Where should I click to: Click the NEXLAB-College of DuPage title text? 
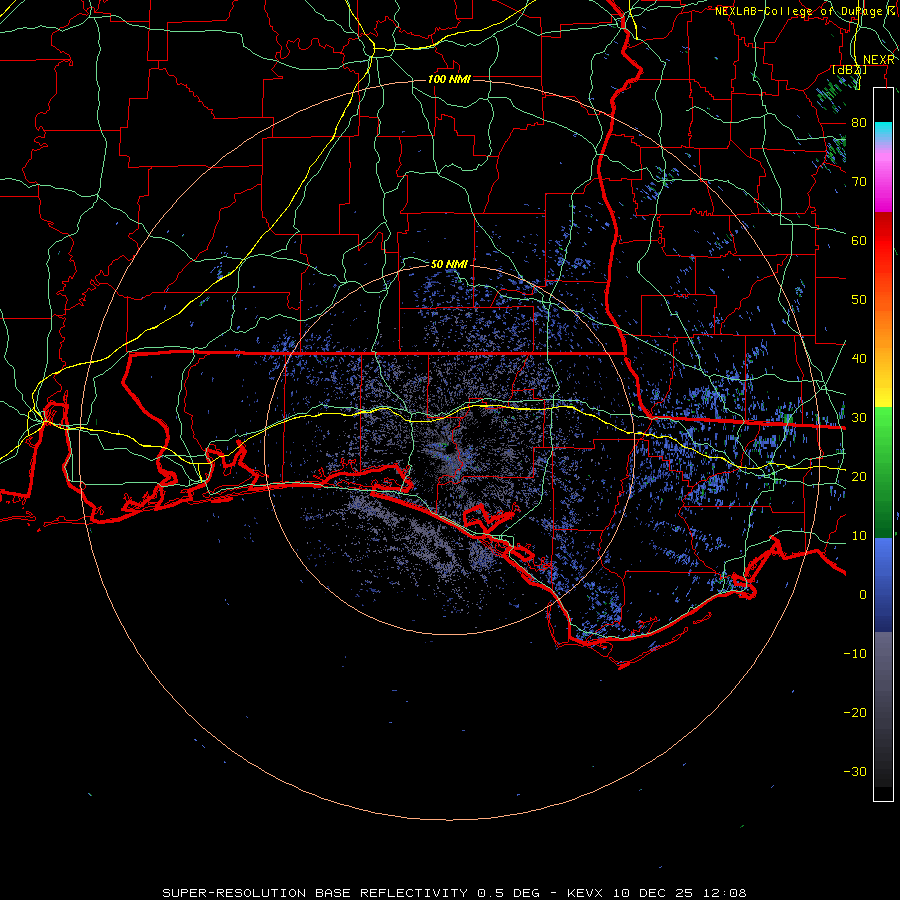click(799, 11)
